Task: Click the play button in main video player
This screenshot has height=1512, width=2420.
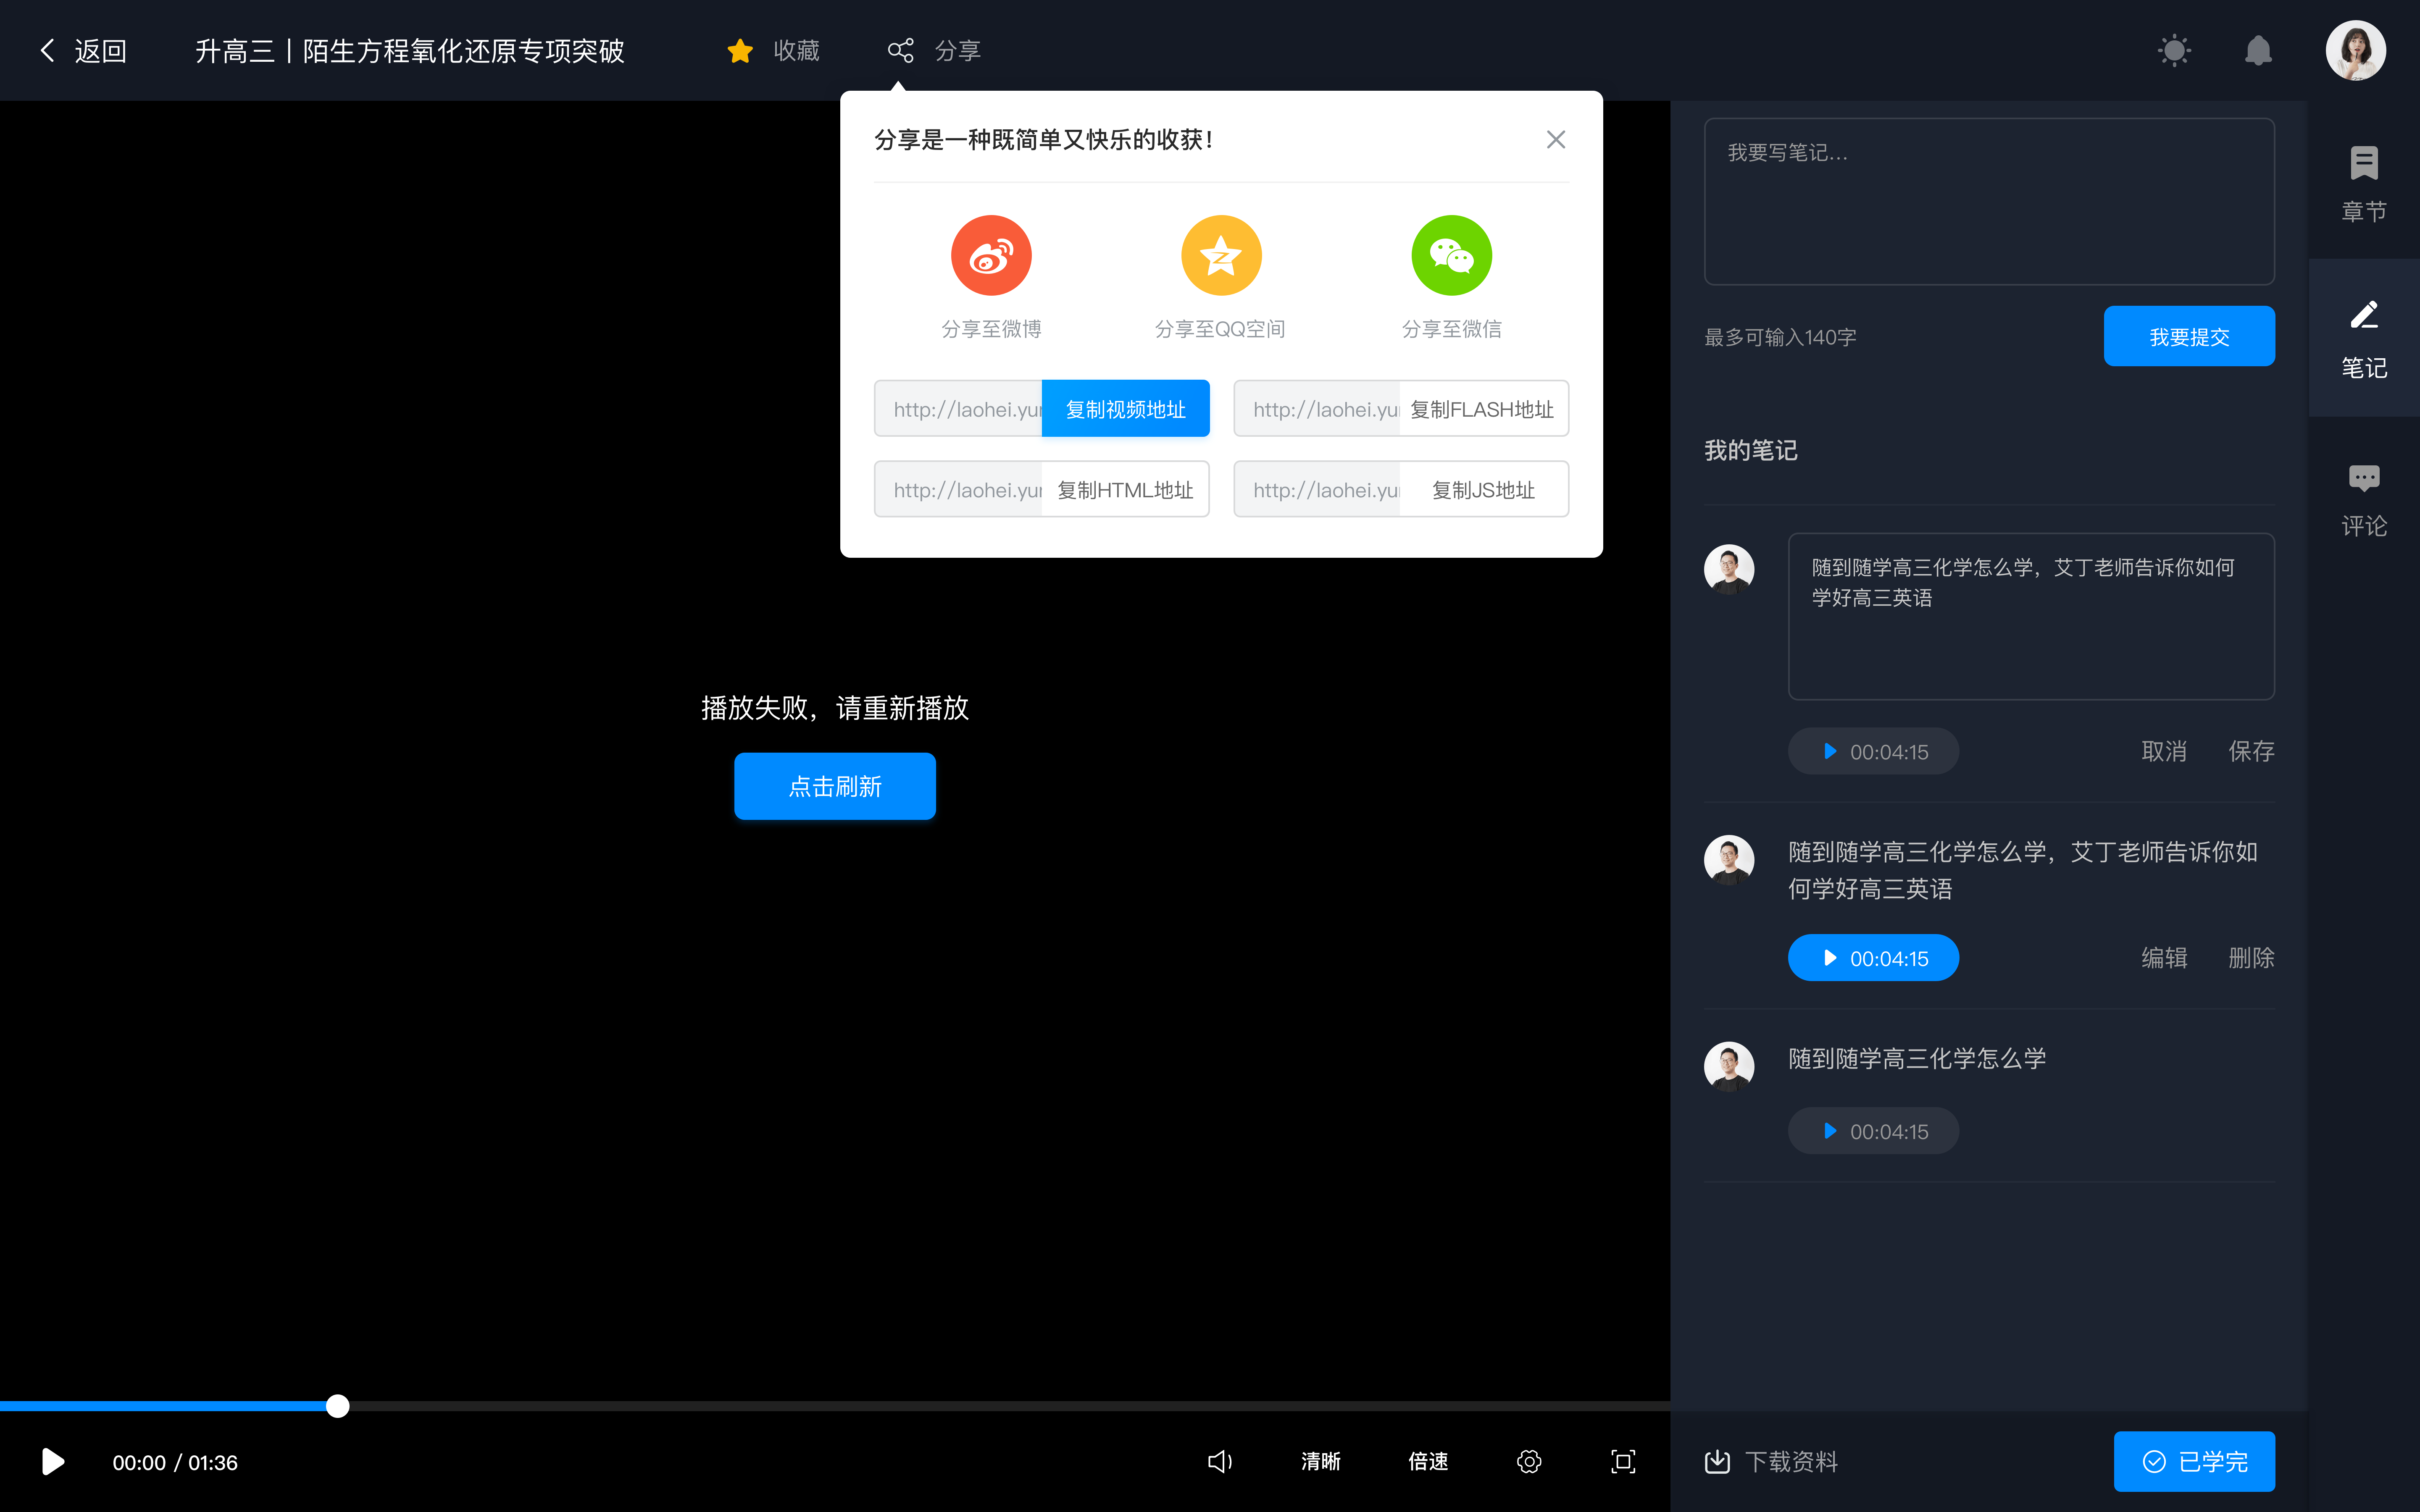Action: 50,1462
